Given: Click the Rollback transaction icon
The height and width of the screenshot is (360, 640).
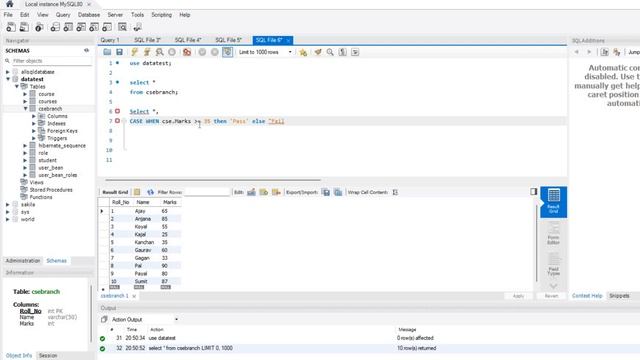Looking at the screenshot, I should click(x=215, y=52).
